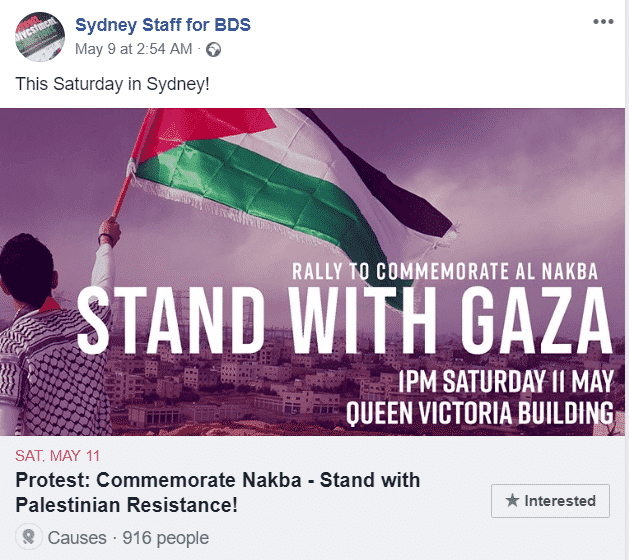View the 916 people attending count
Image resolution: width=629 pixels, height=560 pixels.
166,538
